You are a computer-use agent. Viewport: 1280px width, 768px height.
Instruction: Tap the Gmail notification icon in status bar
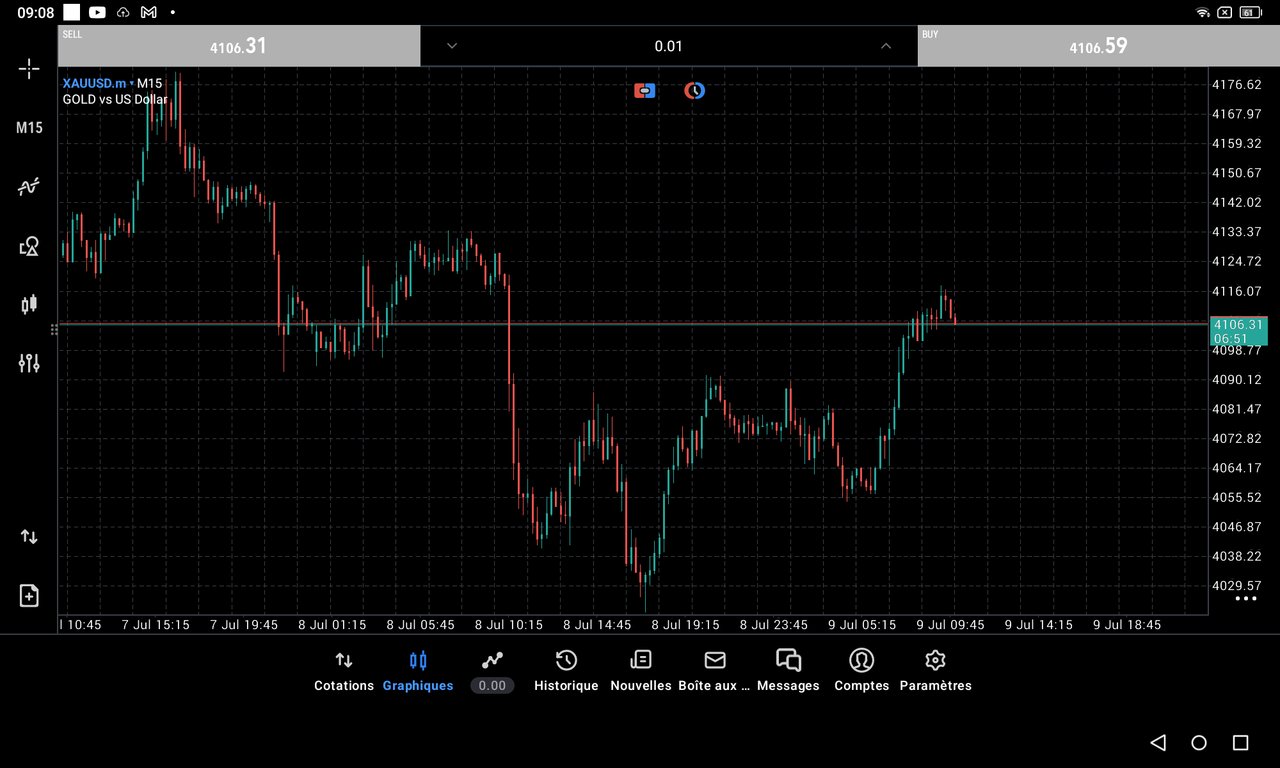click(149, 12)
